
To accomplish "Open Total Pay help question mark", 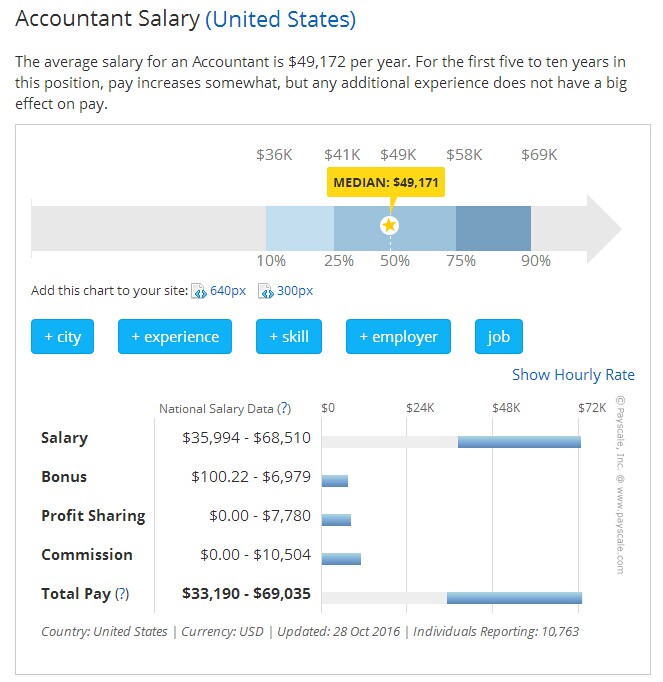I will 122,594.
